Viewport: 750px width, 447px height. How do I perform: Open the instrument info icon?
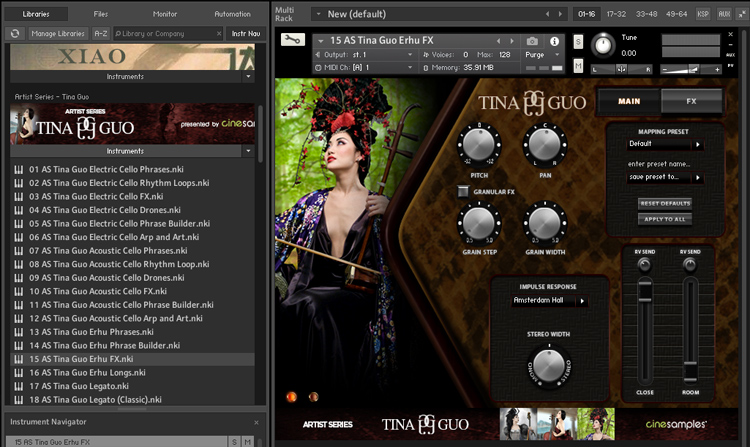tap(554, 41)
